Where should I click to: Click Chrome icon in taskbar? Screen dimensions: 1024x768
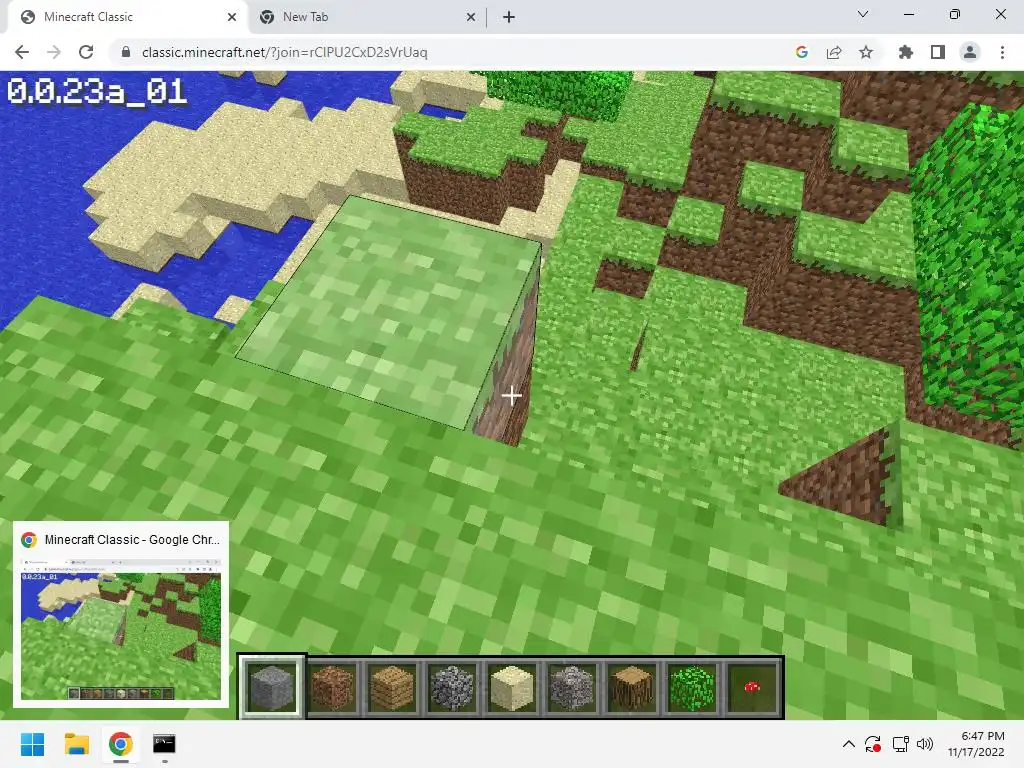coord(121,744)
